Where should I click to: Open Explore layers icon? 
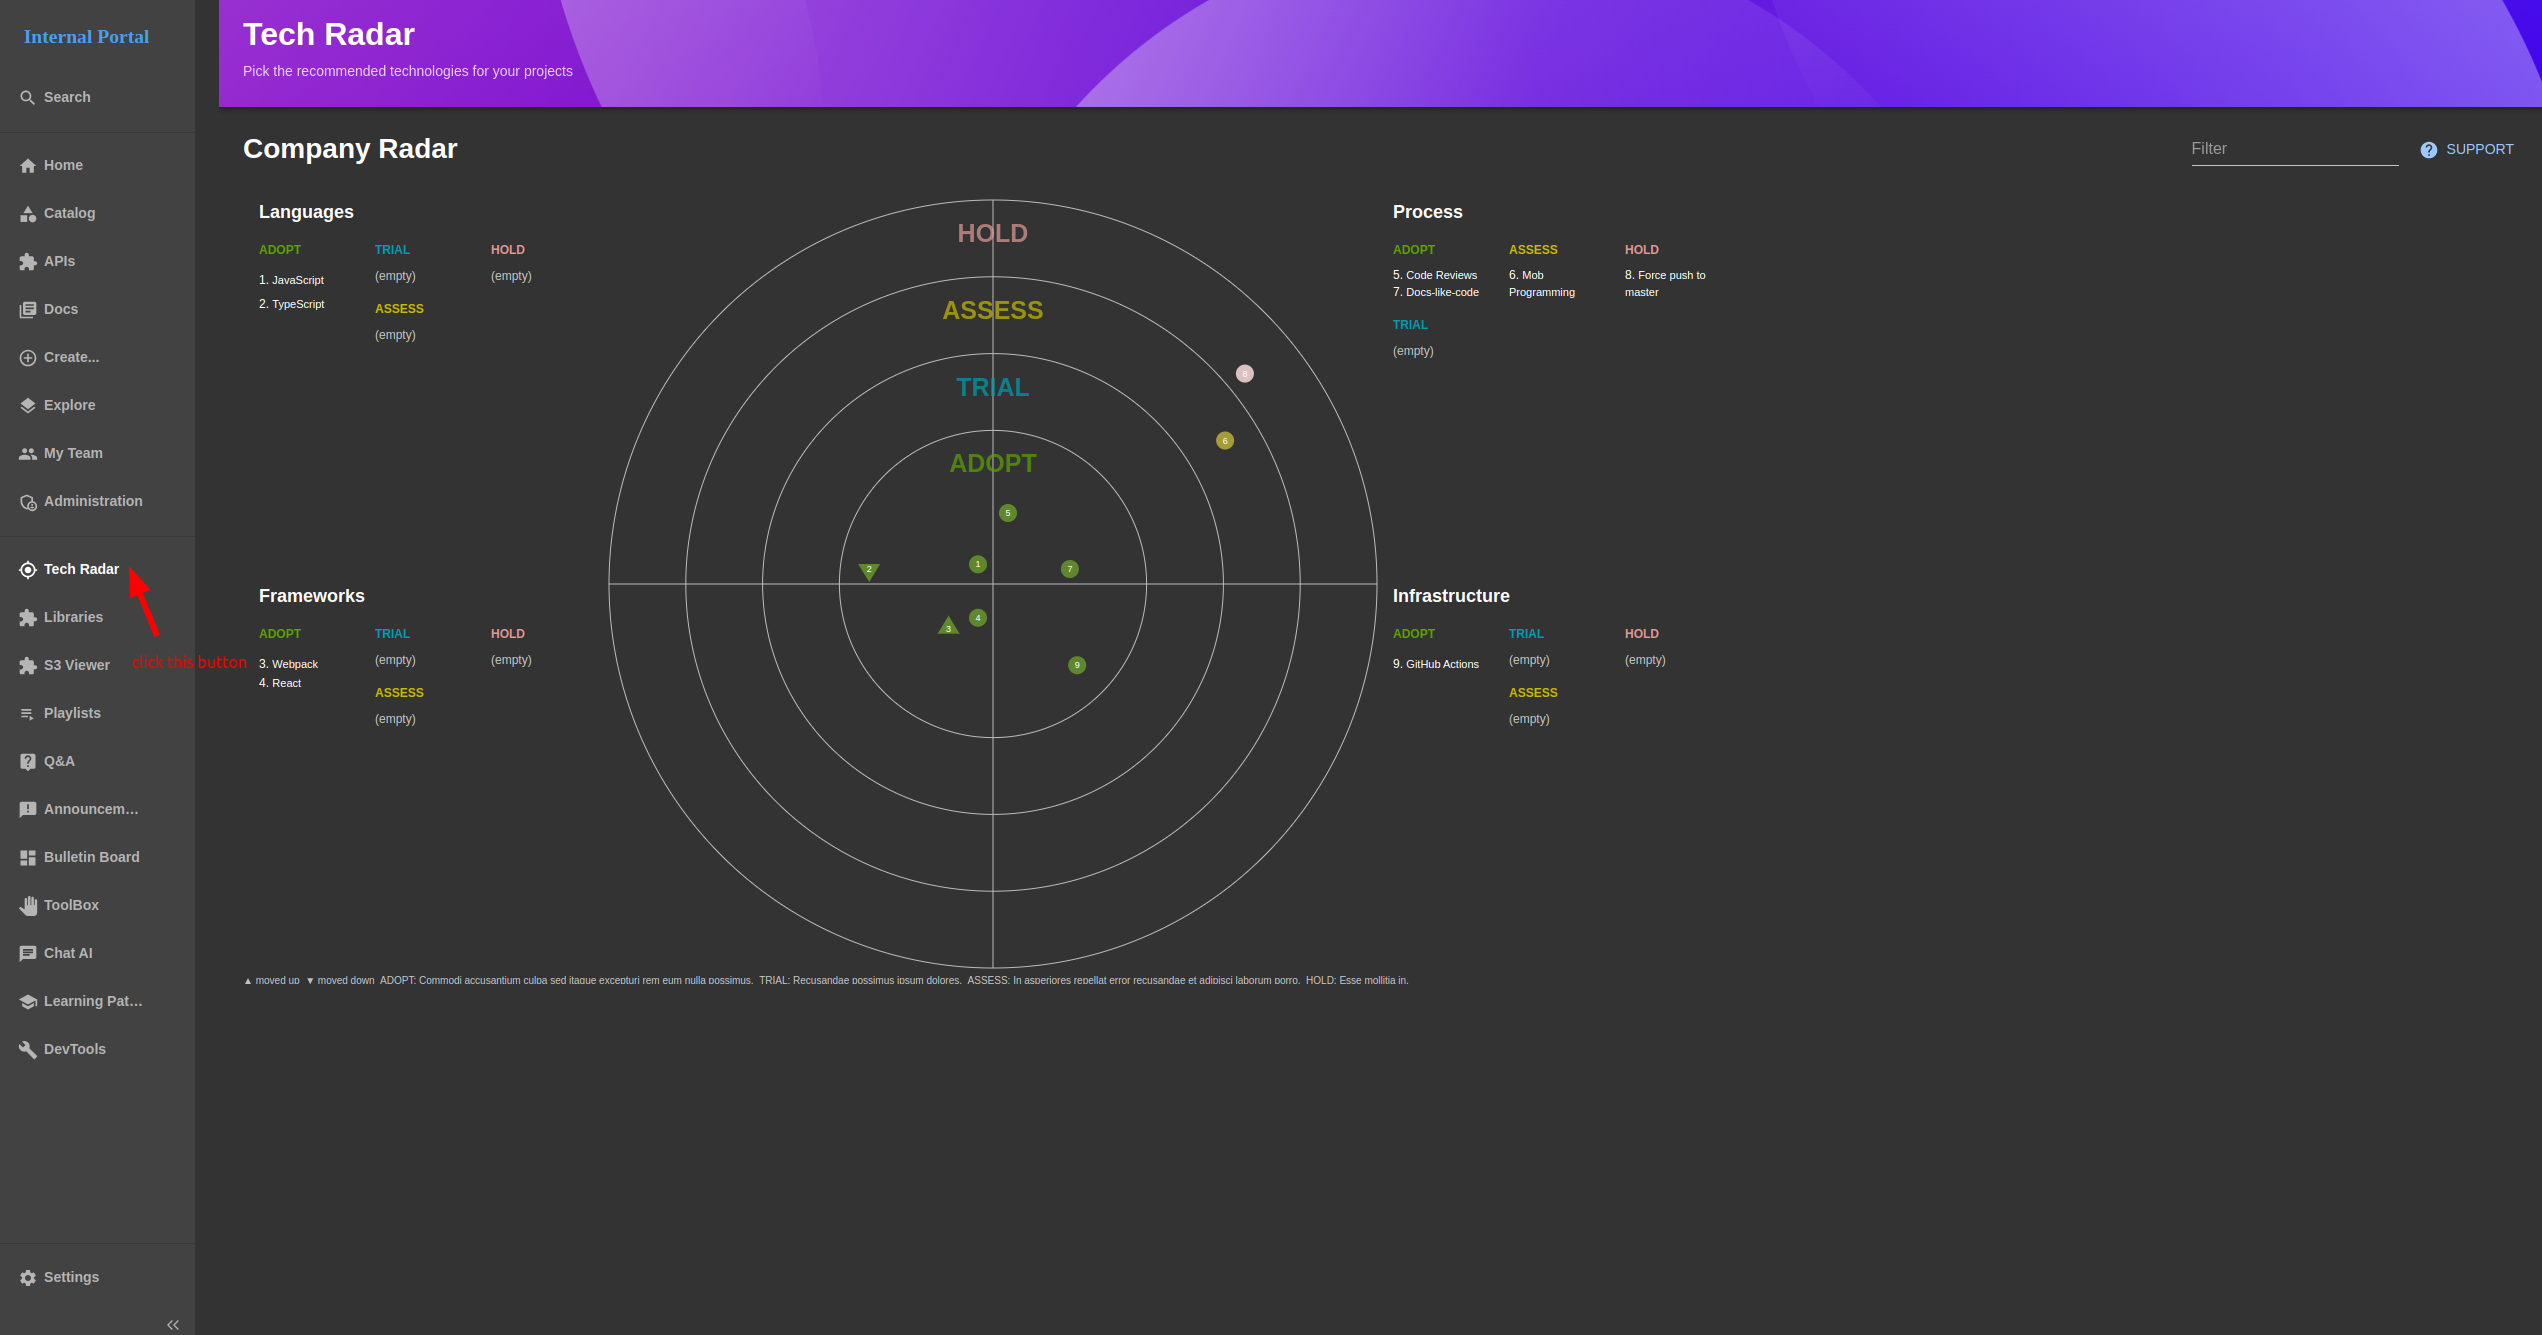[x=28, y=406]
